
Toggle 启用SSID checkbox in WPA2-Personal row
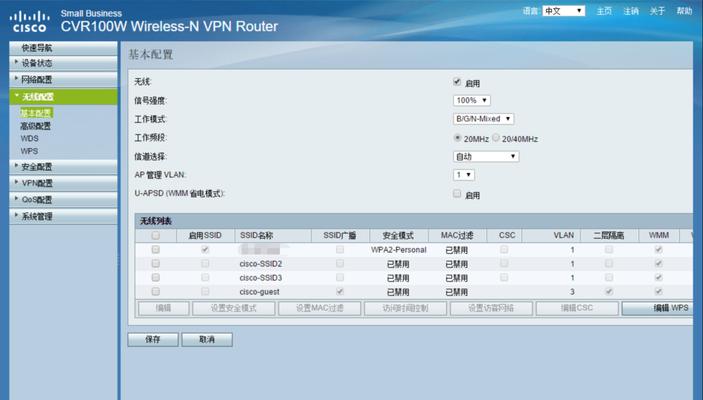(x=205, y=249)
